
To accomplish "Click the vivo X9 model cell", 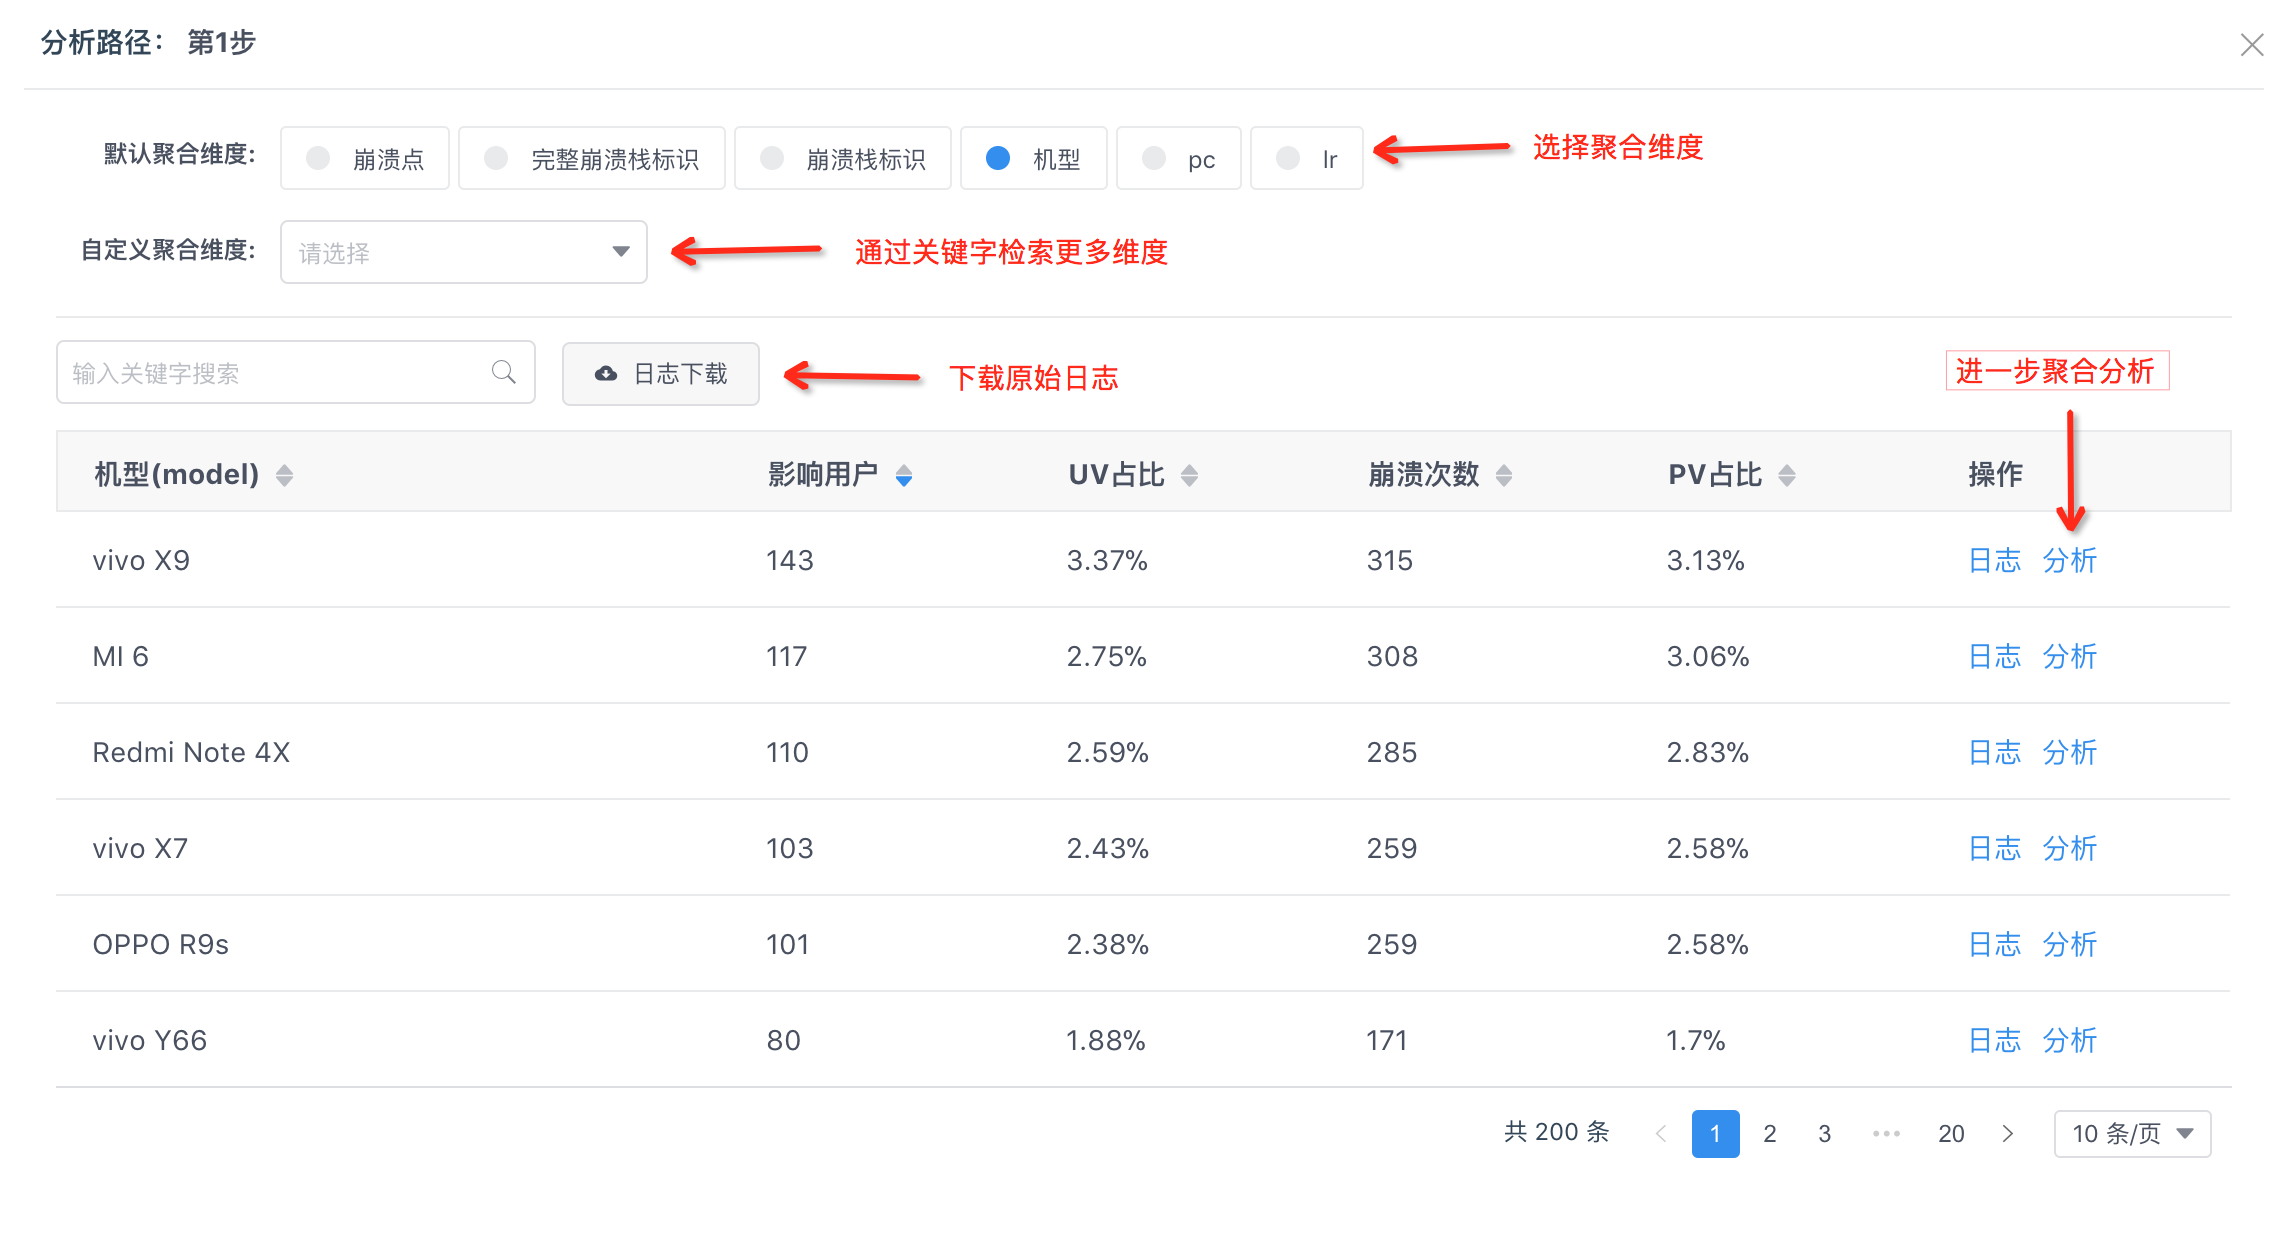I will [x=141, y=560].
